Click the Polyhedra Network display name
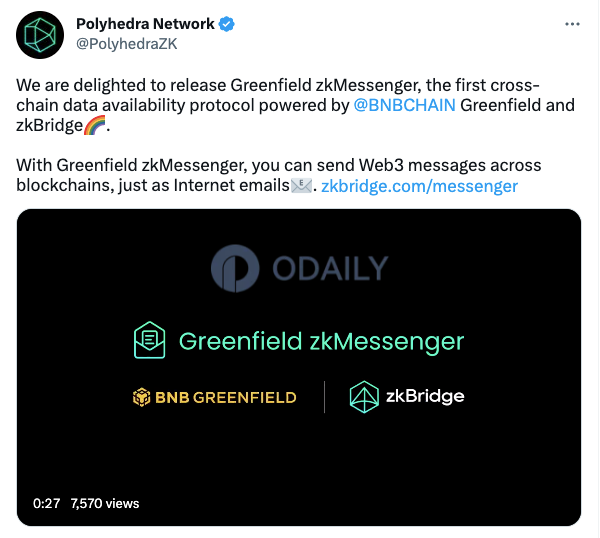Screen dimensions: 600x538 (x=145, y=24)
